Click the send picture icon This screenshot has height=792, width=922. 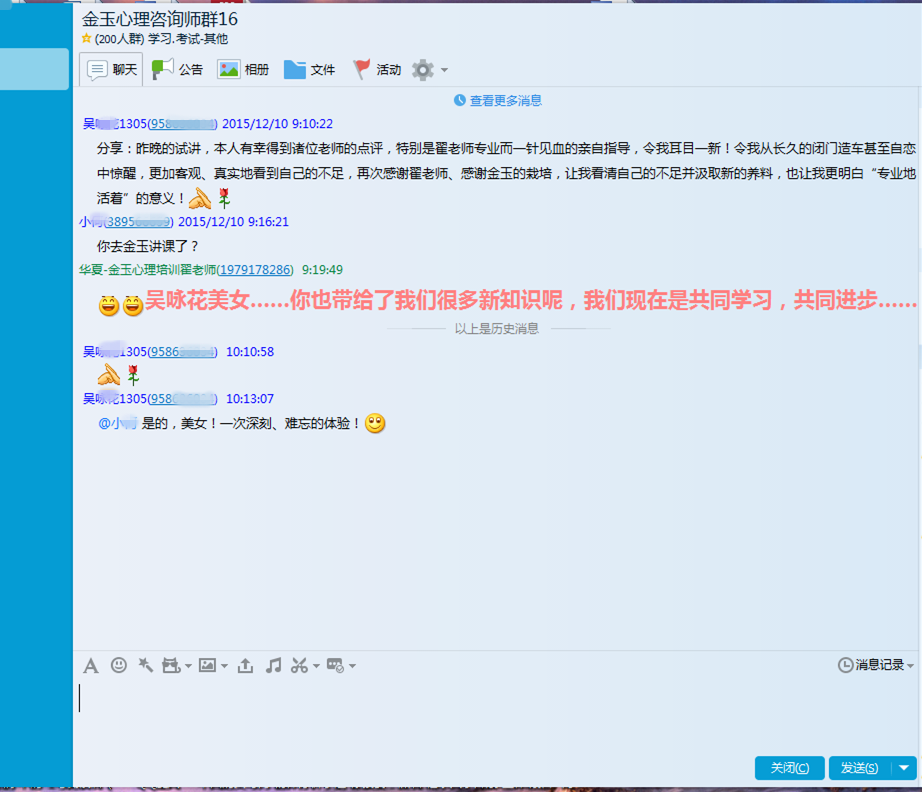208,665
